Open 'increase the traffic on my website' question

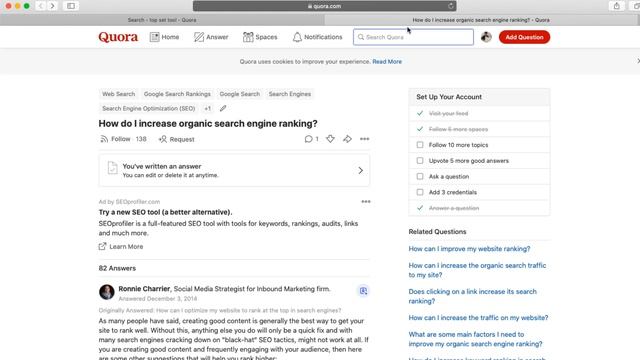tap(478, 318)
